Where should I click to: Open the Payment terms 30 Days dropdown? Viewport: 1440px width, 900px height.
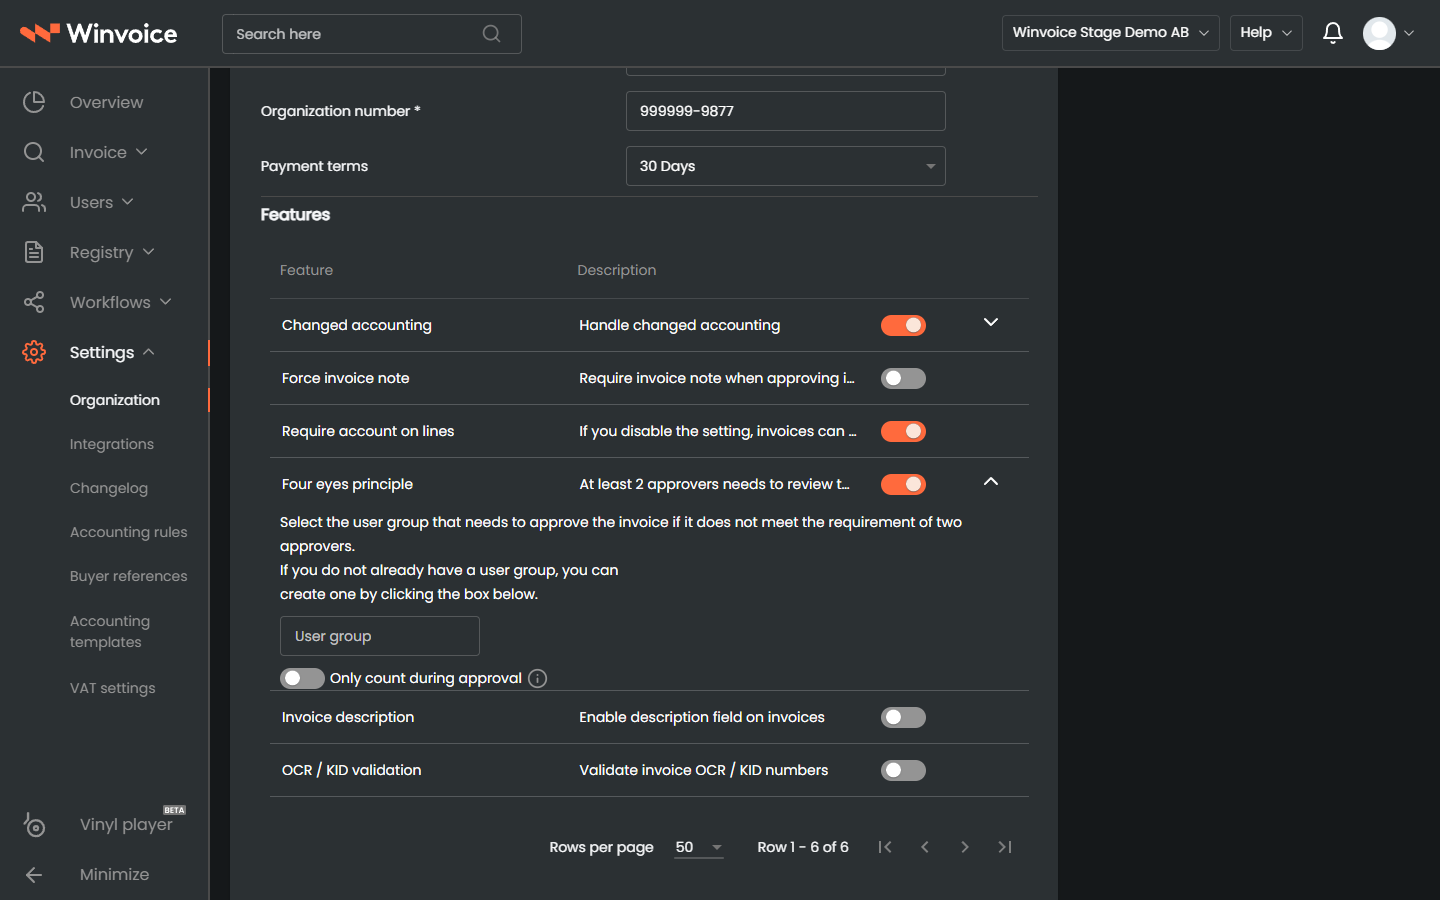pyautogui.click(x=786, y=166)
